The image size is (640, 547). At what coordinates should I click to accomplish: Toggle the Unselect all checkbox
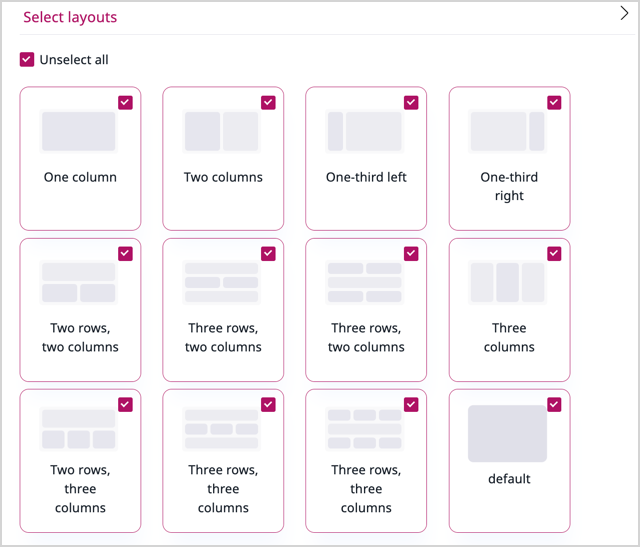point(27,60)
